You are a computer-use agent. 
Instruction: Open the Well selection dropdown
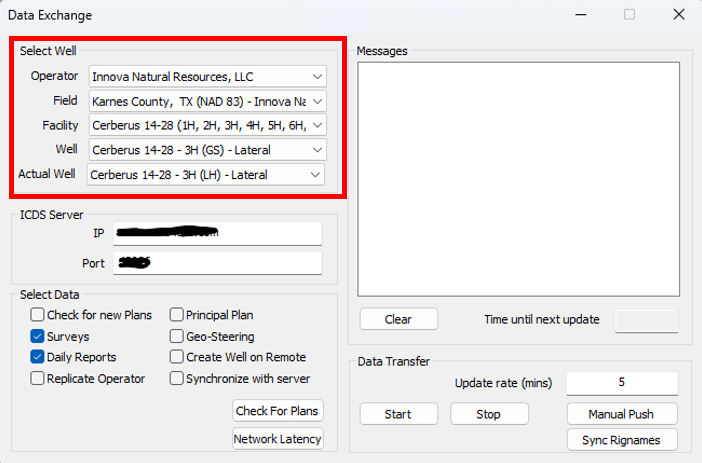pos(317,150)
